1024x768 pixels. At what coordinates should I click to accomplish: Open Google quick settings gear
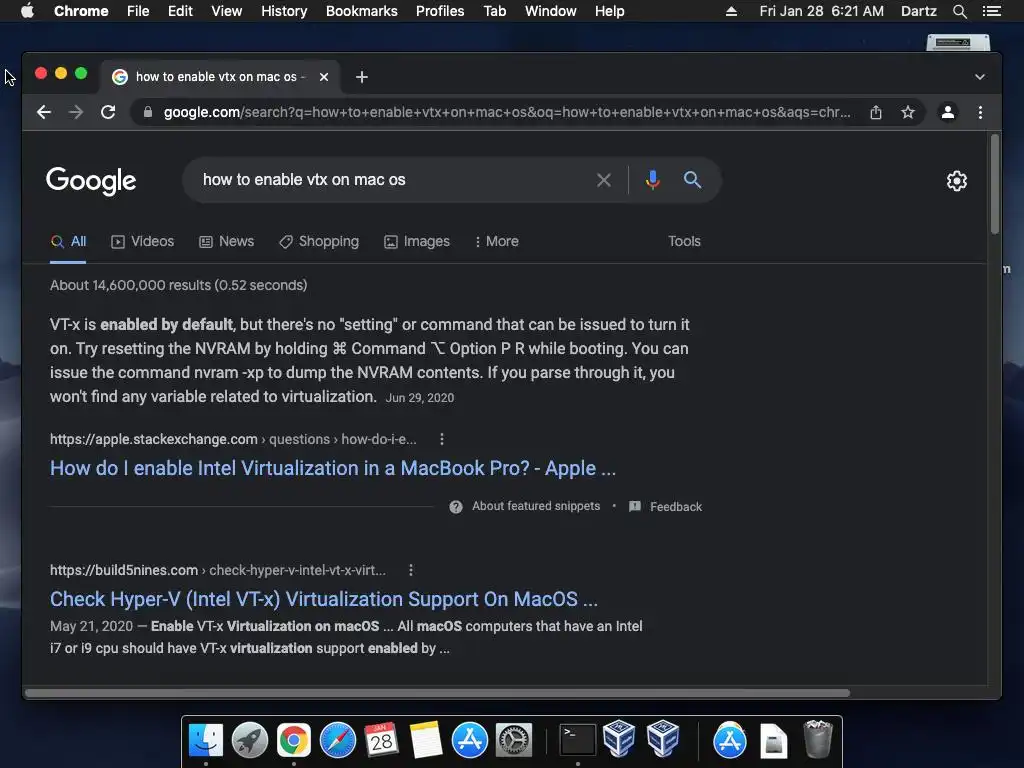pyautogui.click(x=957, y=181)
